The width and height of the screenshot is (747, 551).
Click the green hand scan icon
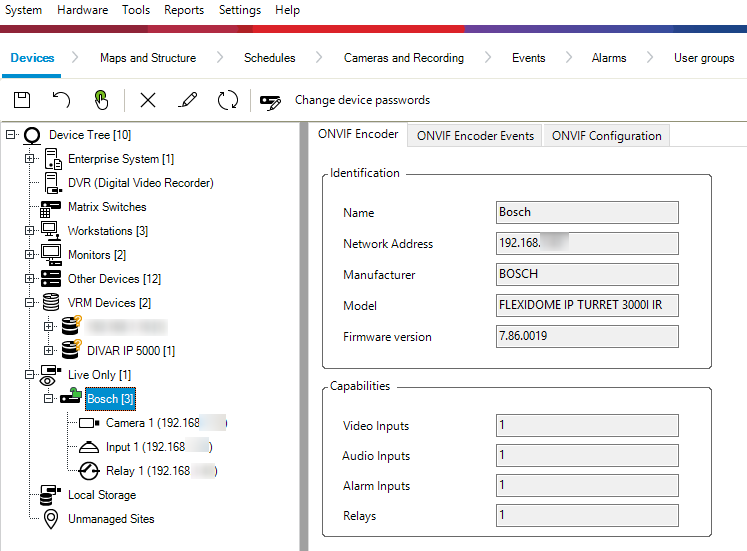pyautogui.click(x=101, y=100)
